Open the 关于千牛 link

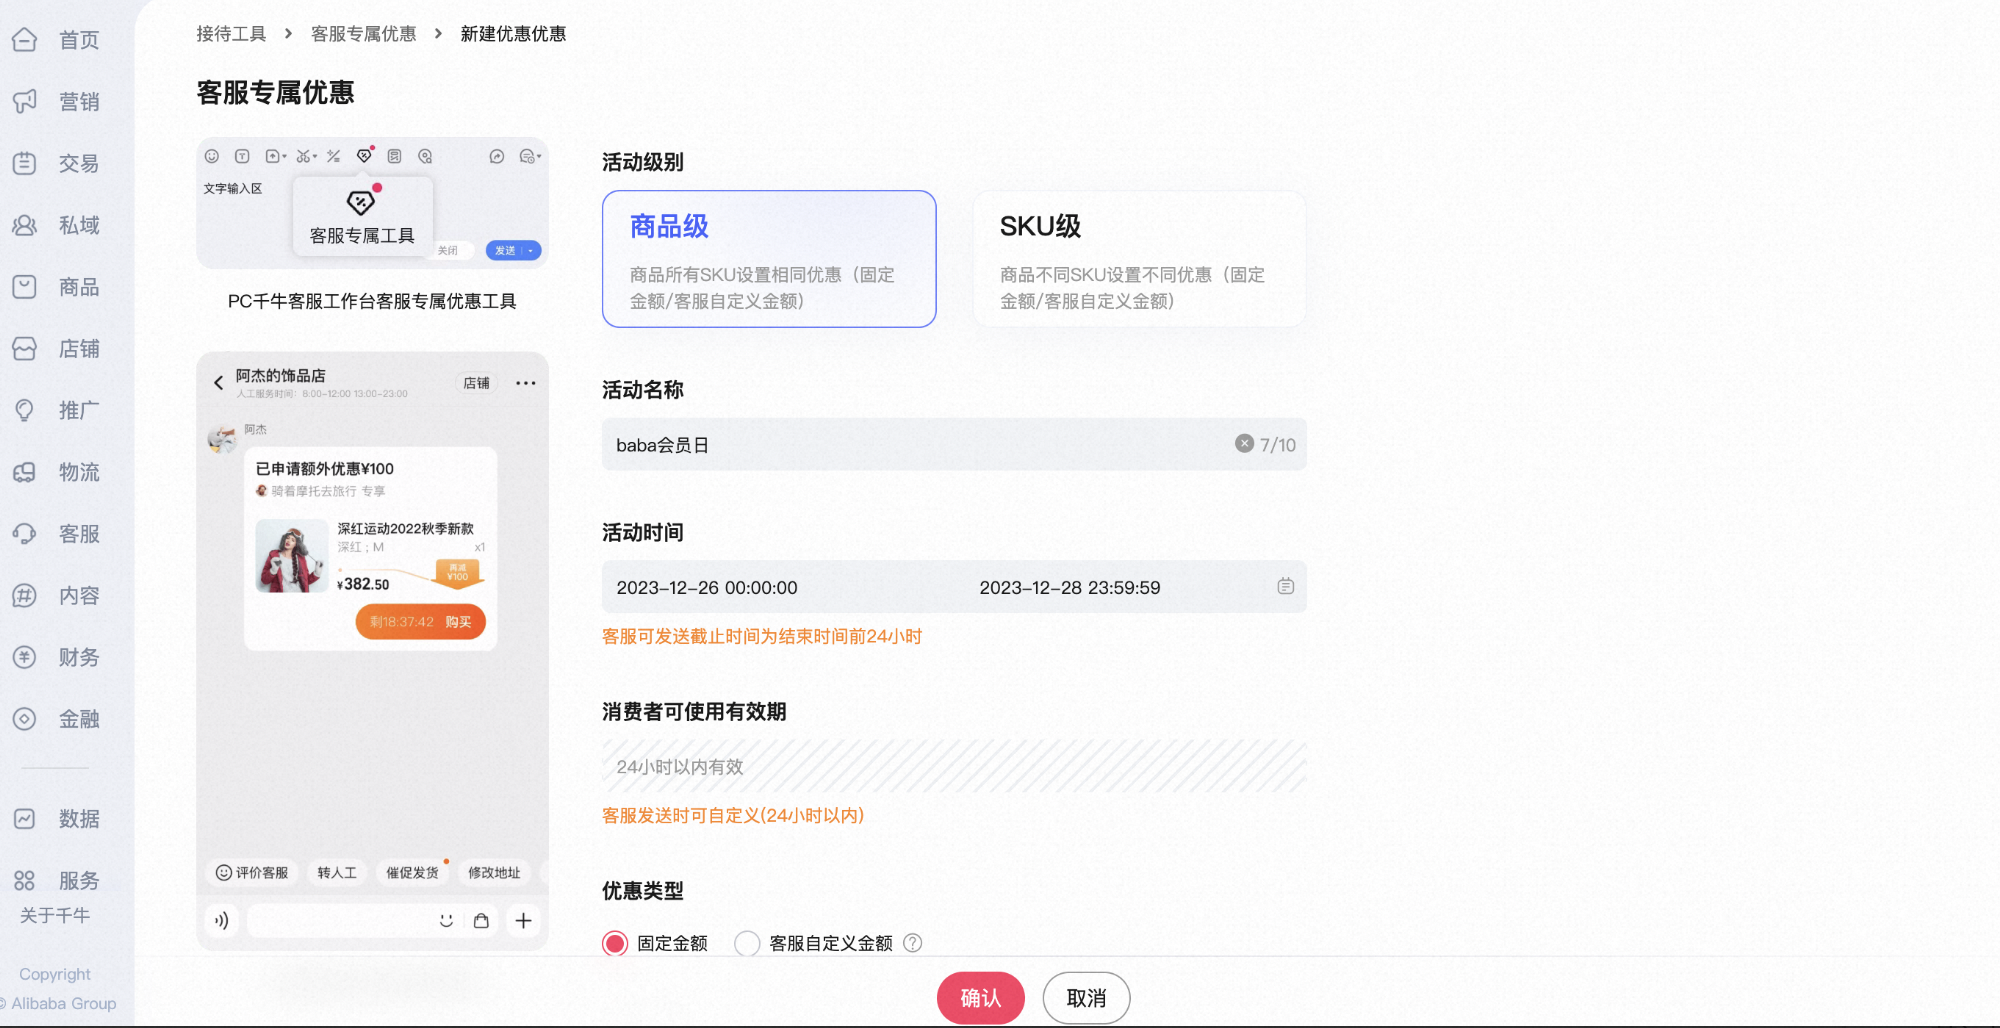pyautogui.click(x=55, y=915)
